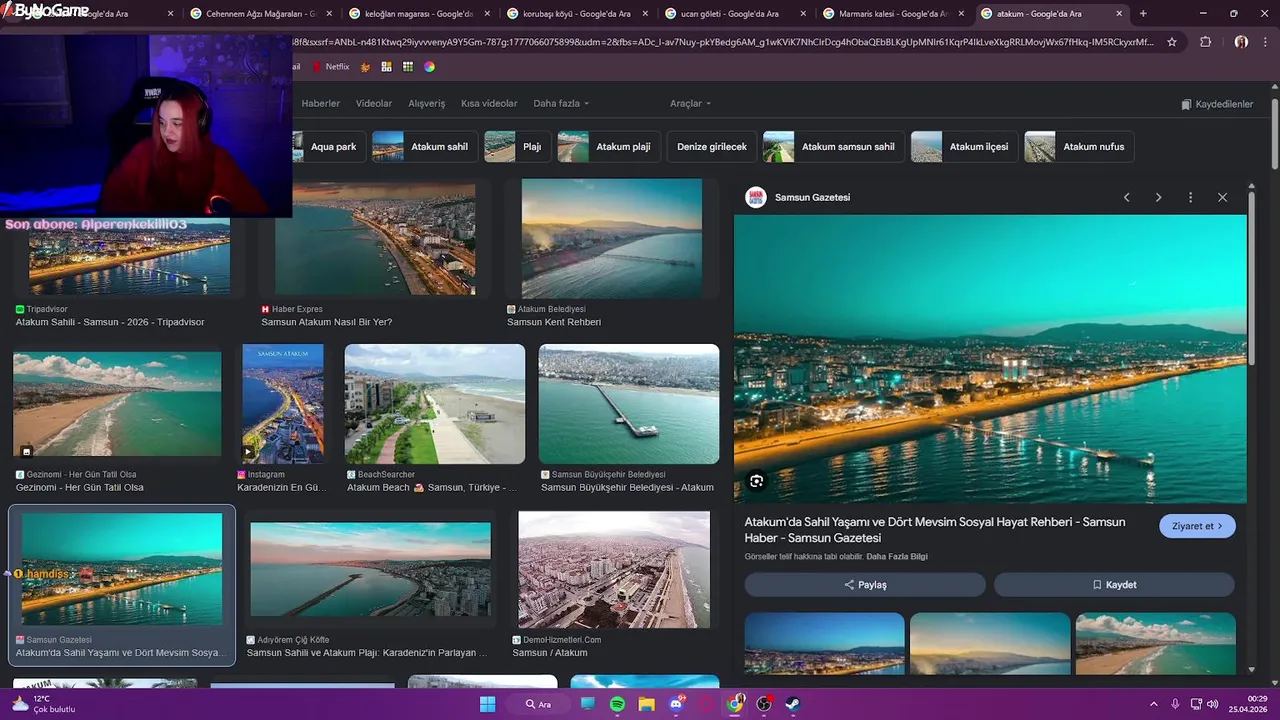Switch to the 'korubaşı köyü' browser tab
The width and height of the screenshot is (1280, 720).
[x=578, y=14]
